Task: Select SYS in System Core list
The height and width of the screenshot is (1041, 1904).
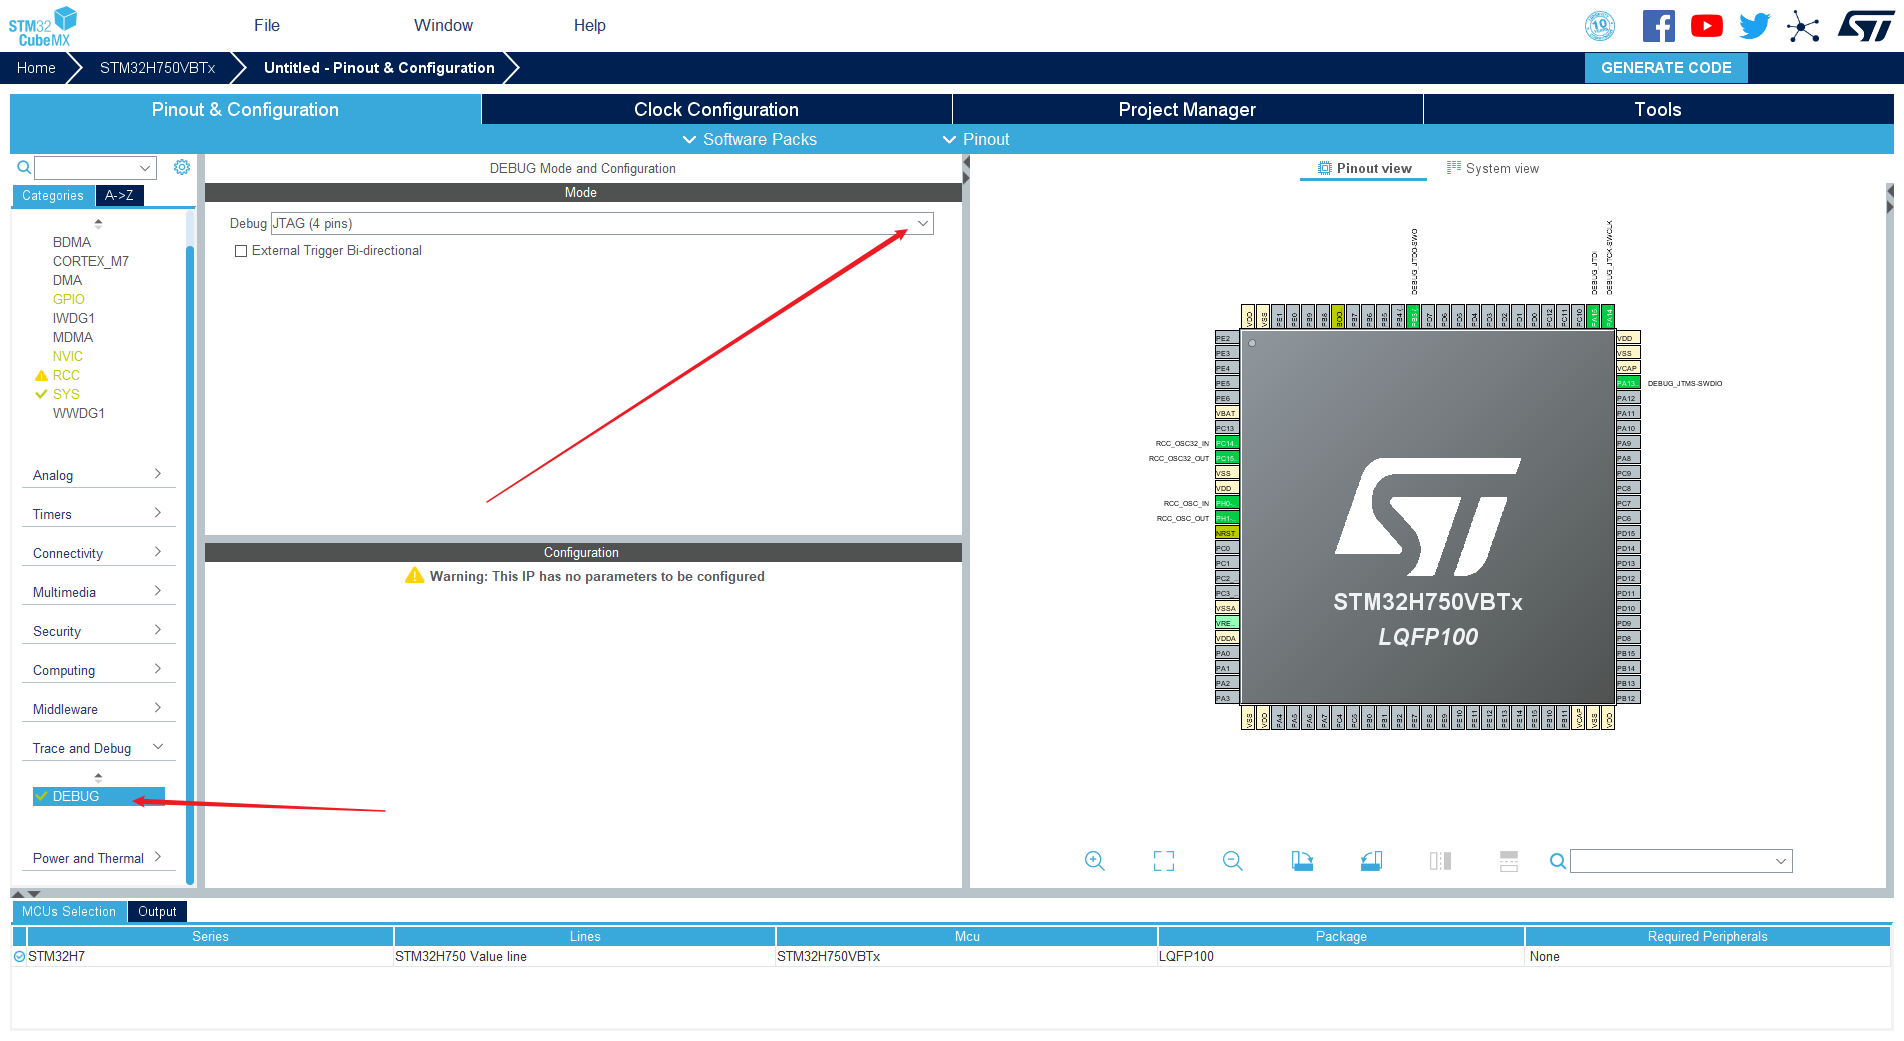Action: tap(66, 394)
